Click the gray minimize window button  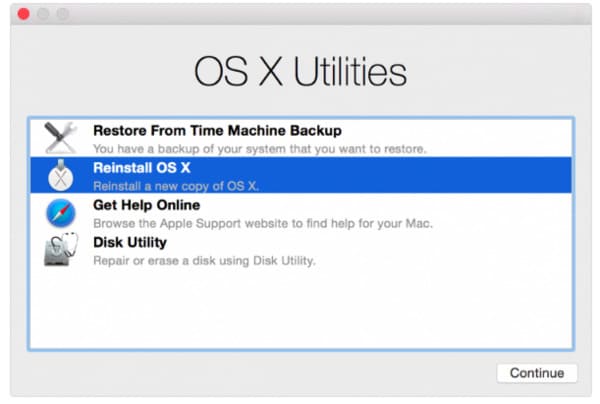[x=44, y=15]
